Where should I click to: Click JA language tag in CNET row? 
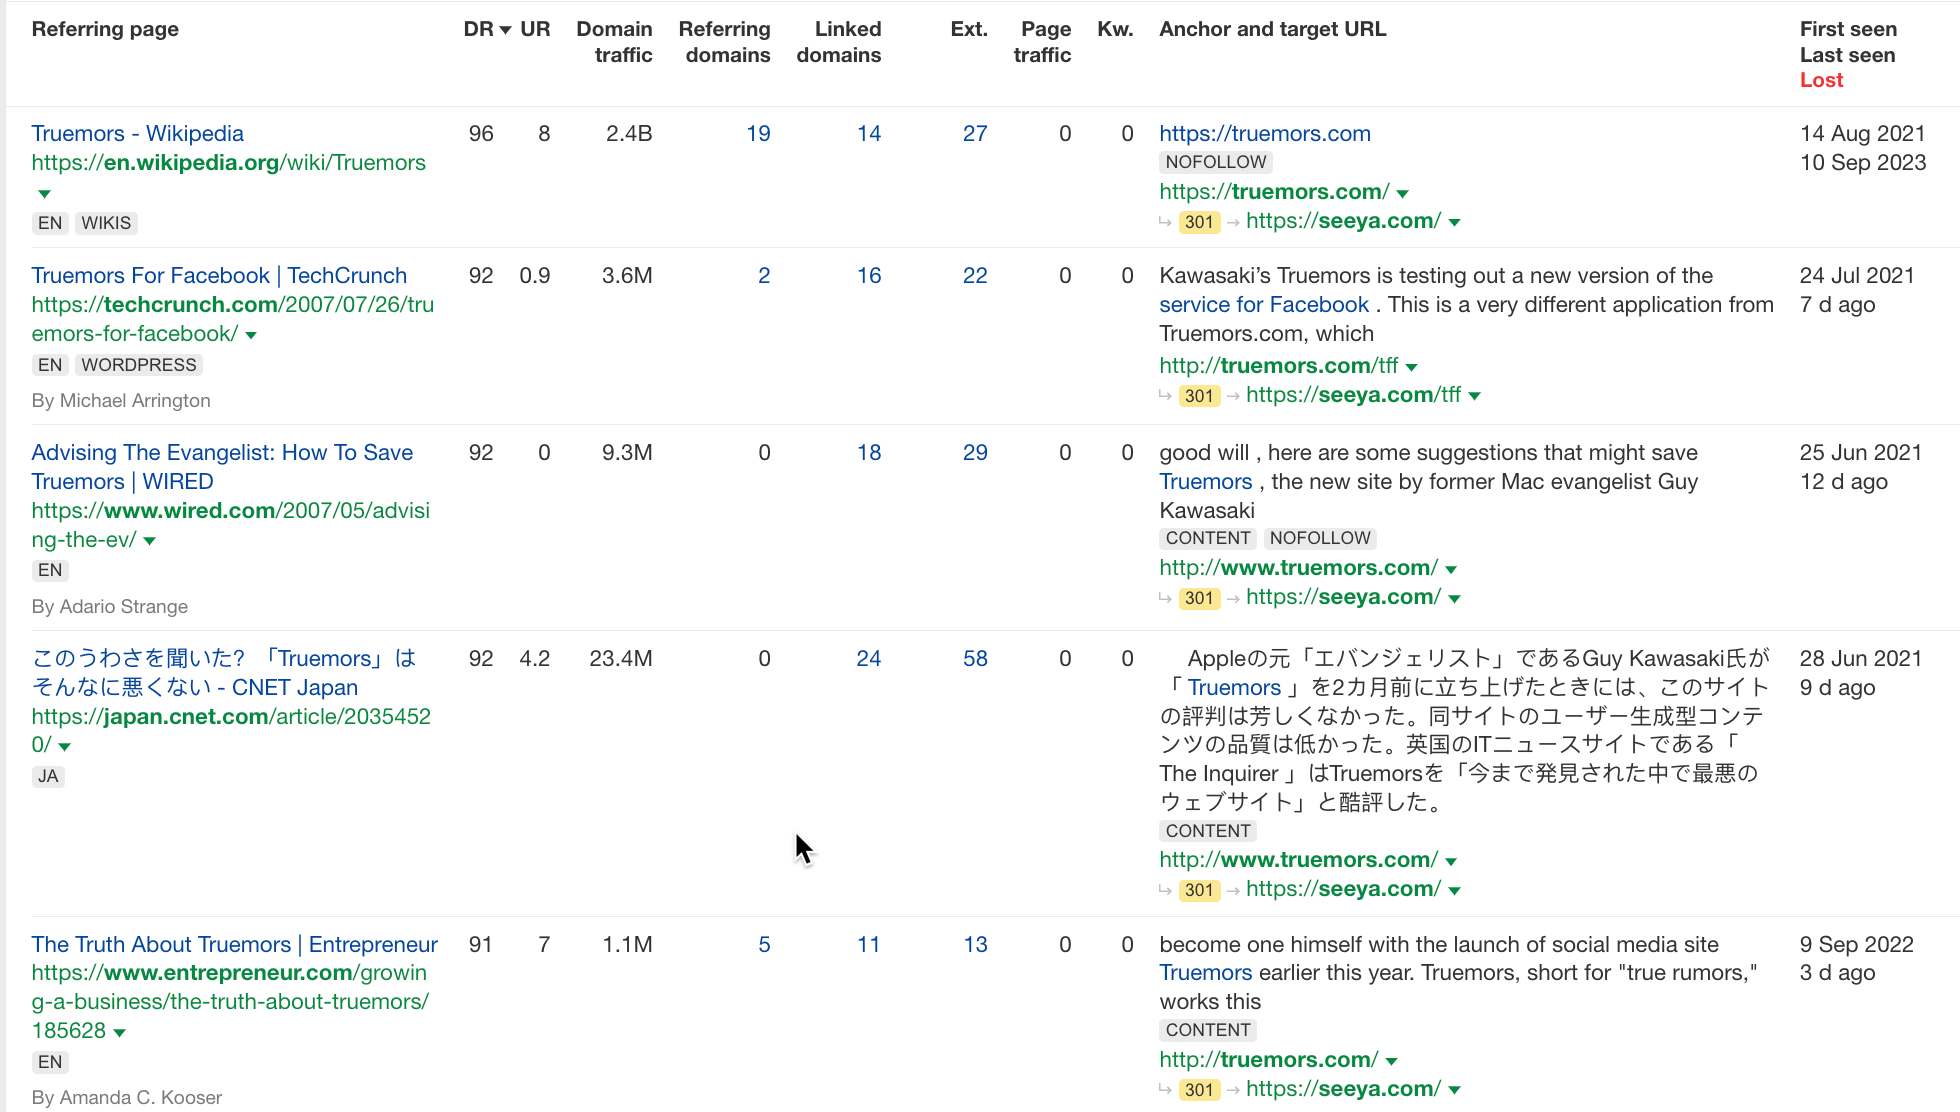[x=48, y=777]
